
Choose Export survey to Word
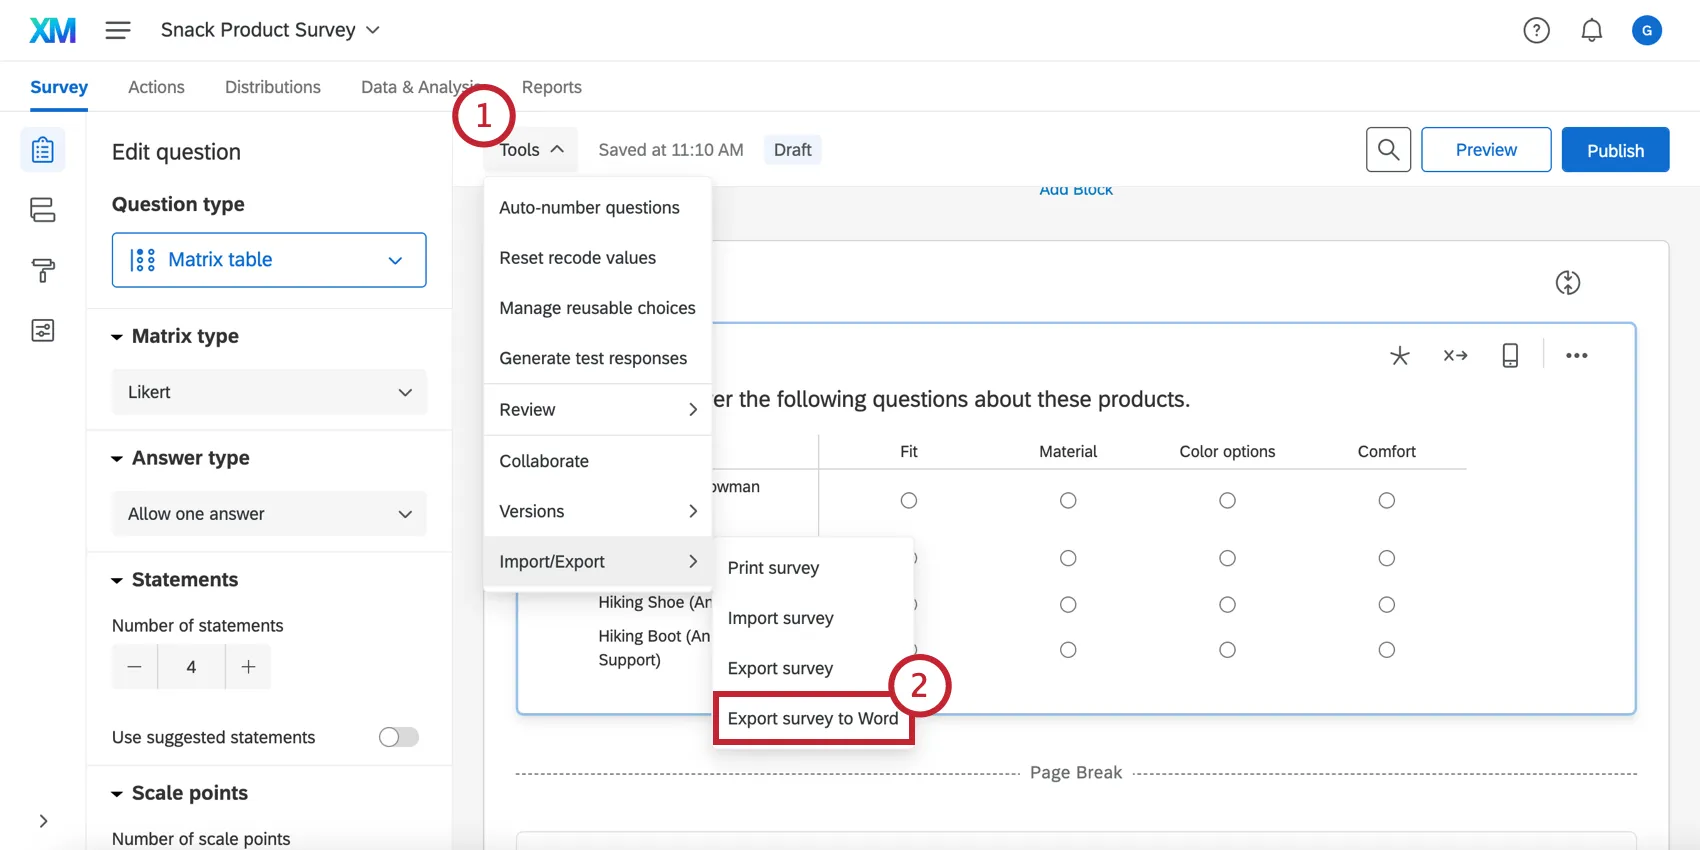(812, 719)
